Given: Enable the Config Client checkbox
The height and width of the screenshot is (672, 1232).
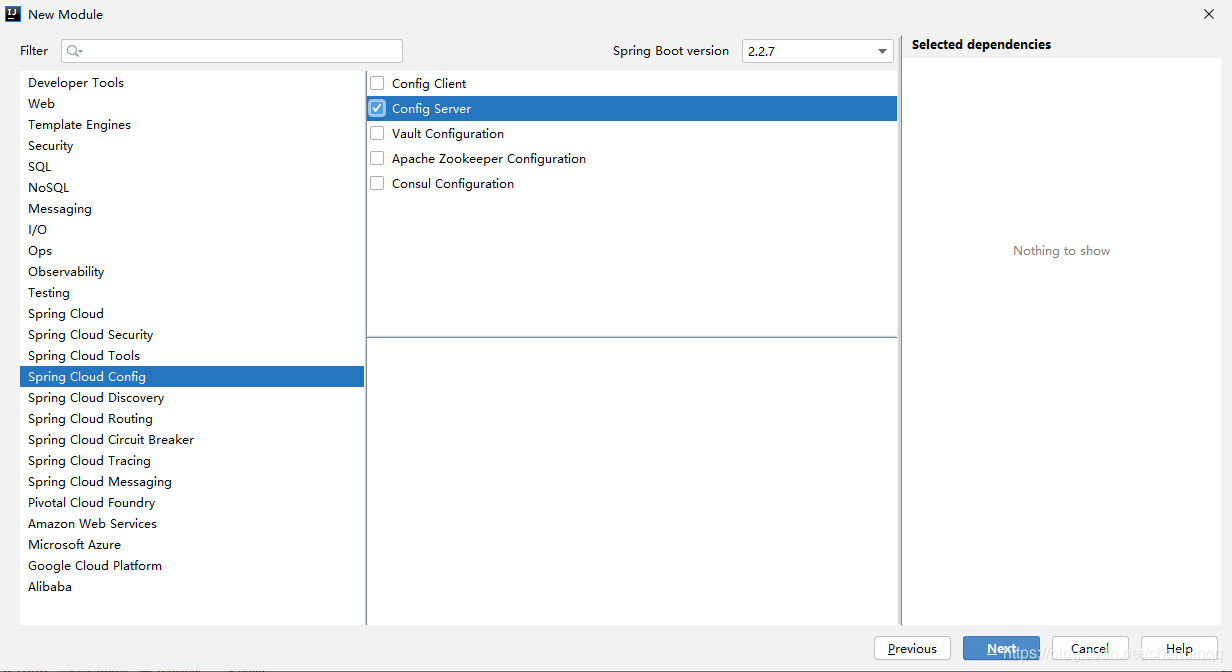Looking at the screenshot, I should pos(377,83).
